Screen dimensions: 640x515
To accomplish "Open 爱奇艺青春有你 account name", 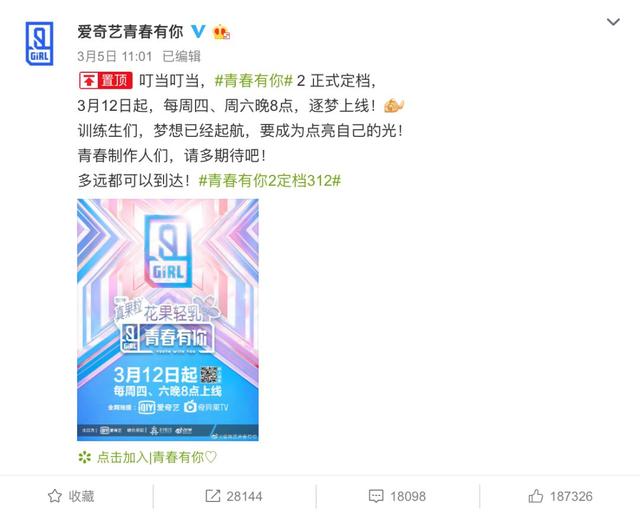I will pos(131,31).
